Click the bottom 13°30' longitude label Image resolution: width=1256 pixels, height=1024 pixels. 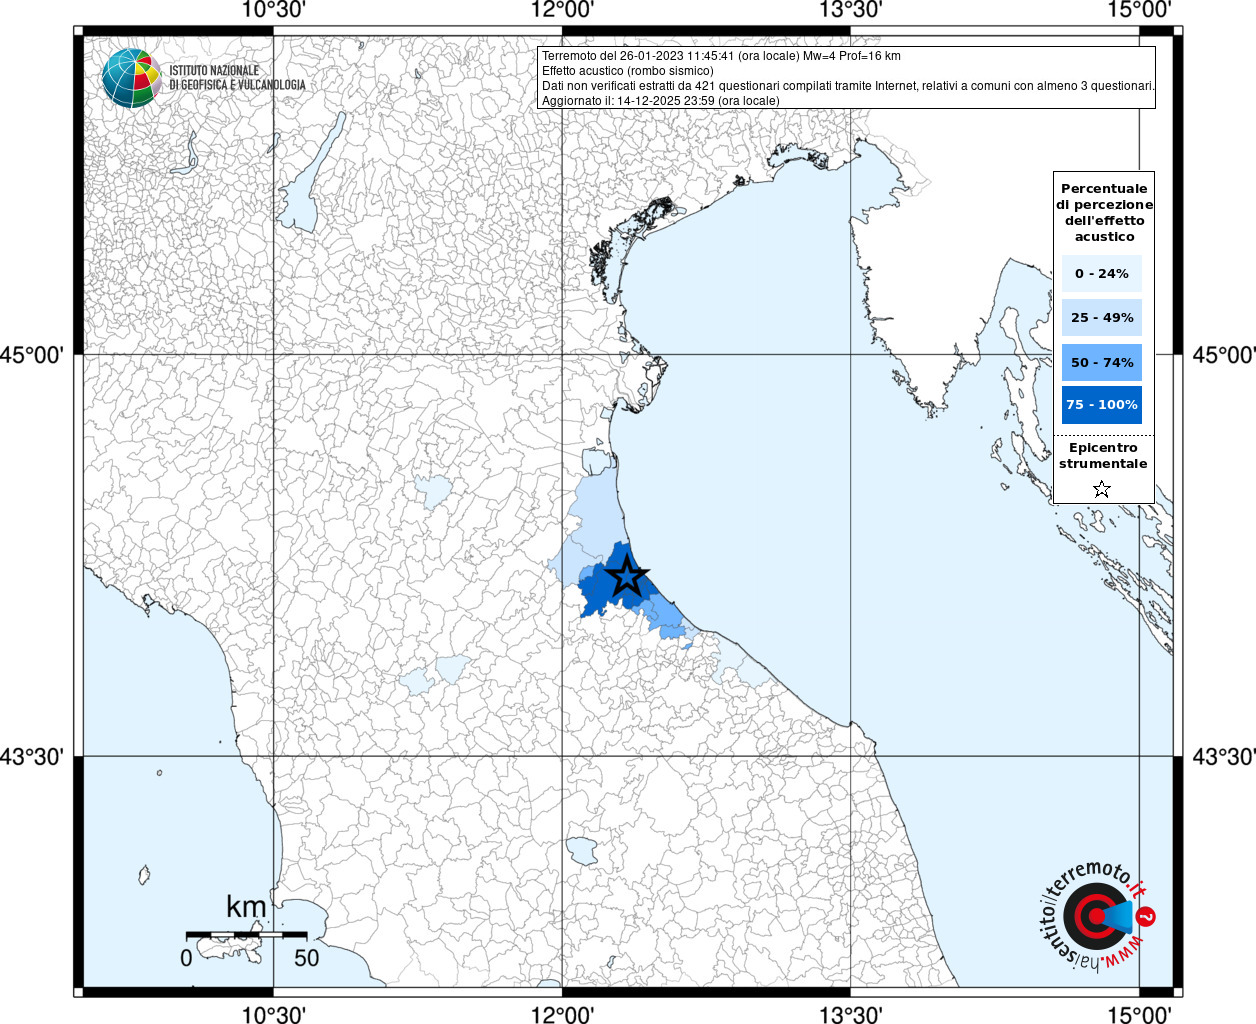click(851, 1014)
